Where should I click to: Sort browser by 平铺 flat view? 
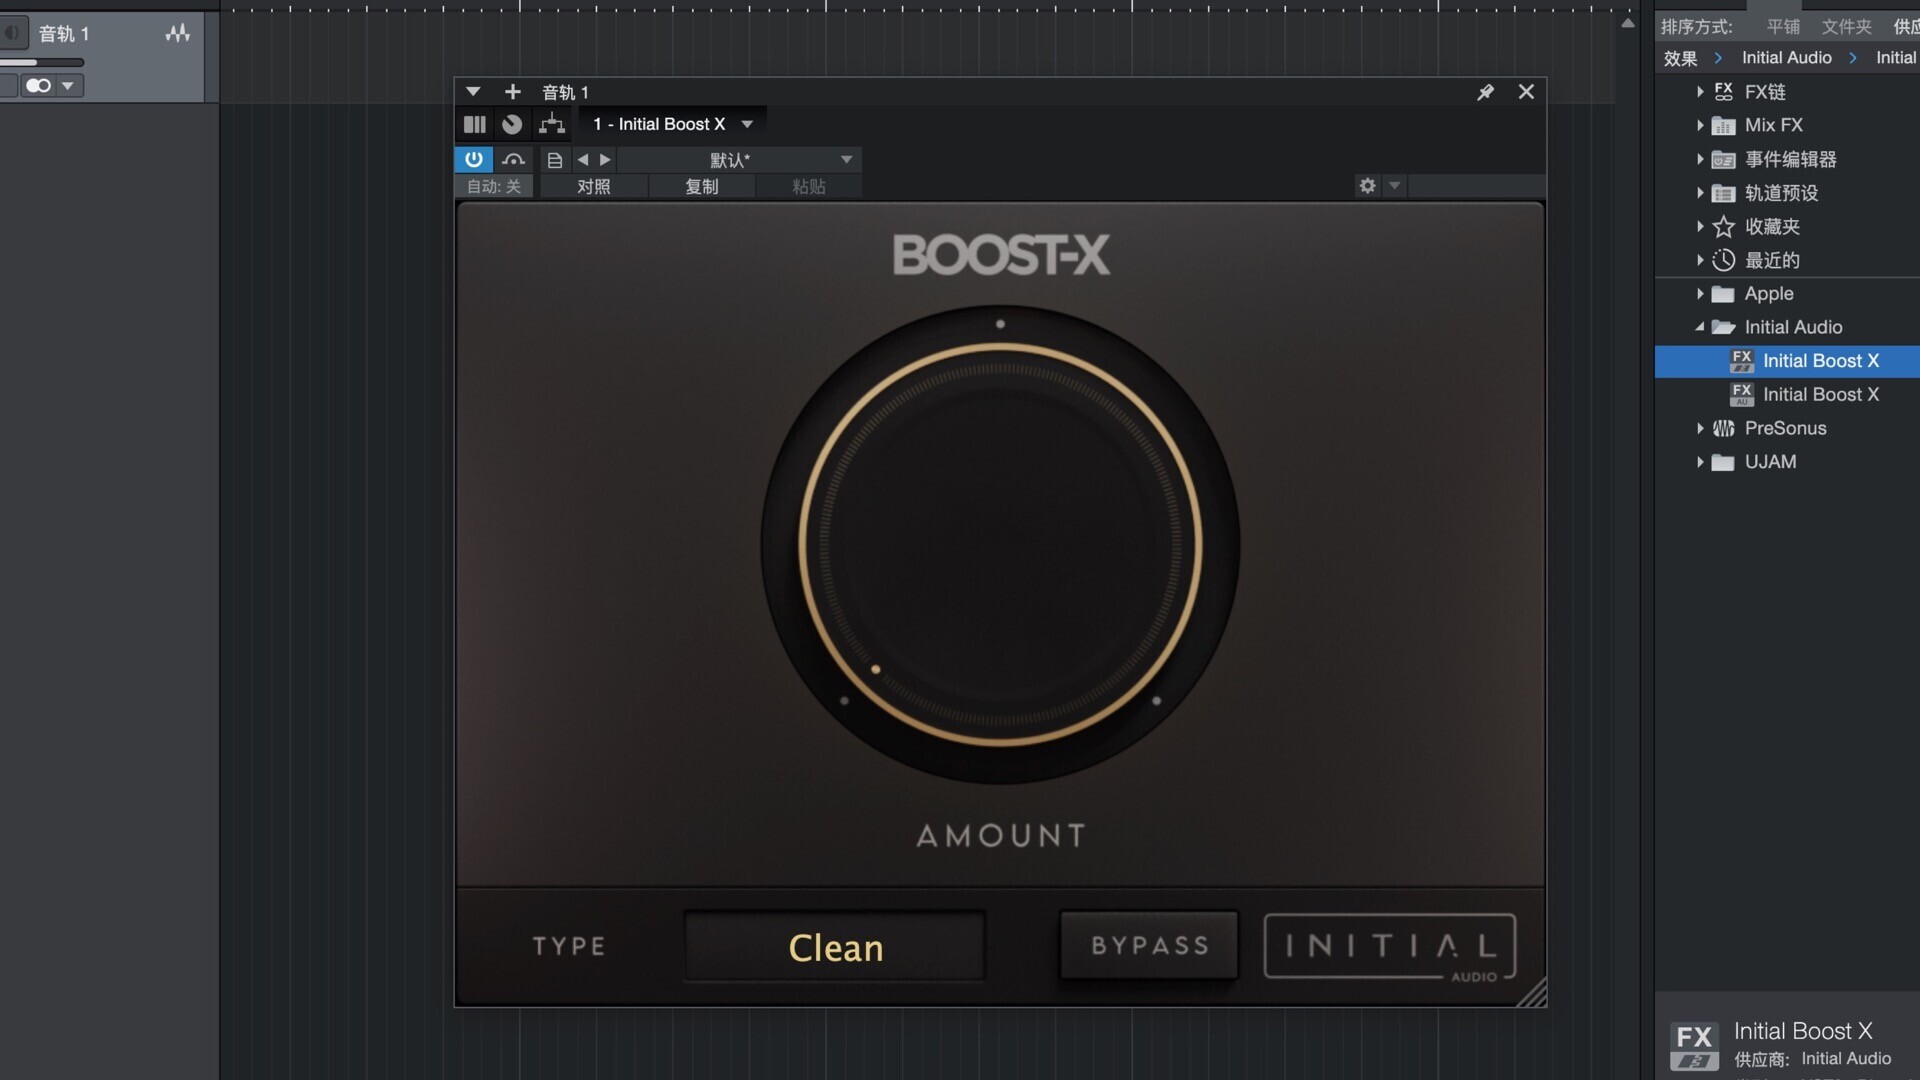pyautogui.click(x=1783, y=27)
